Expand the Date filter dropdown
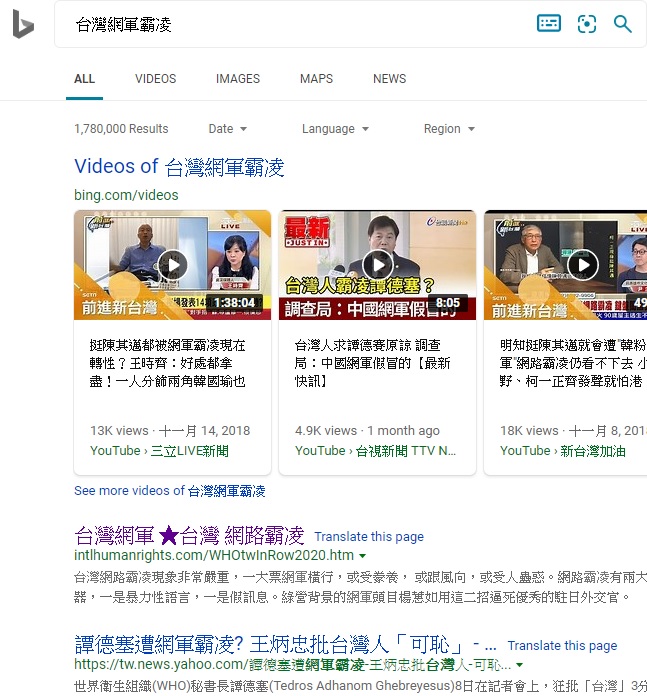This screenshot has width=647, height=696. [228, 129]
